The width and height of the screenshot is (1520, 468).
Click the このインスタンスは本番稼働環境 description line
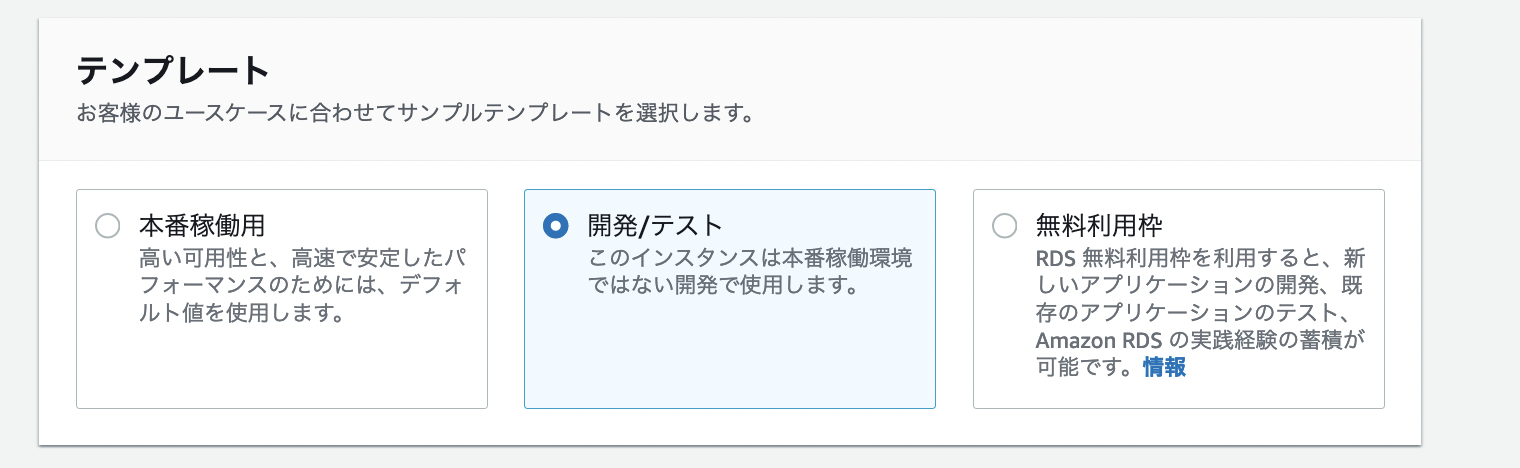point(749,258)
